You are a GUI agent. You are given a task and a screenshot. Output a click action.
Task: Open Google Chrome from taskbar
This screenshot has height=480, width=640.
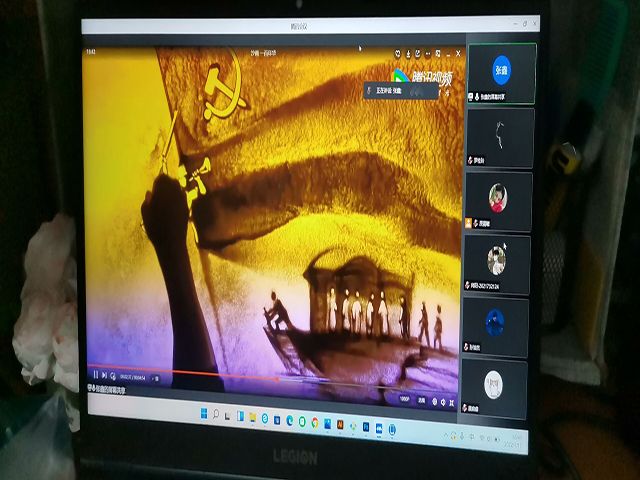(x=315, y=423)
